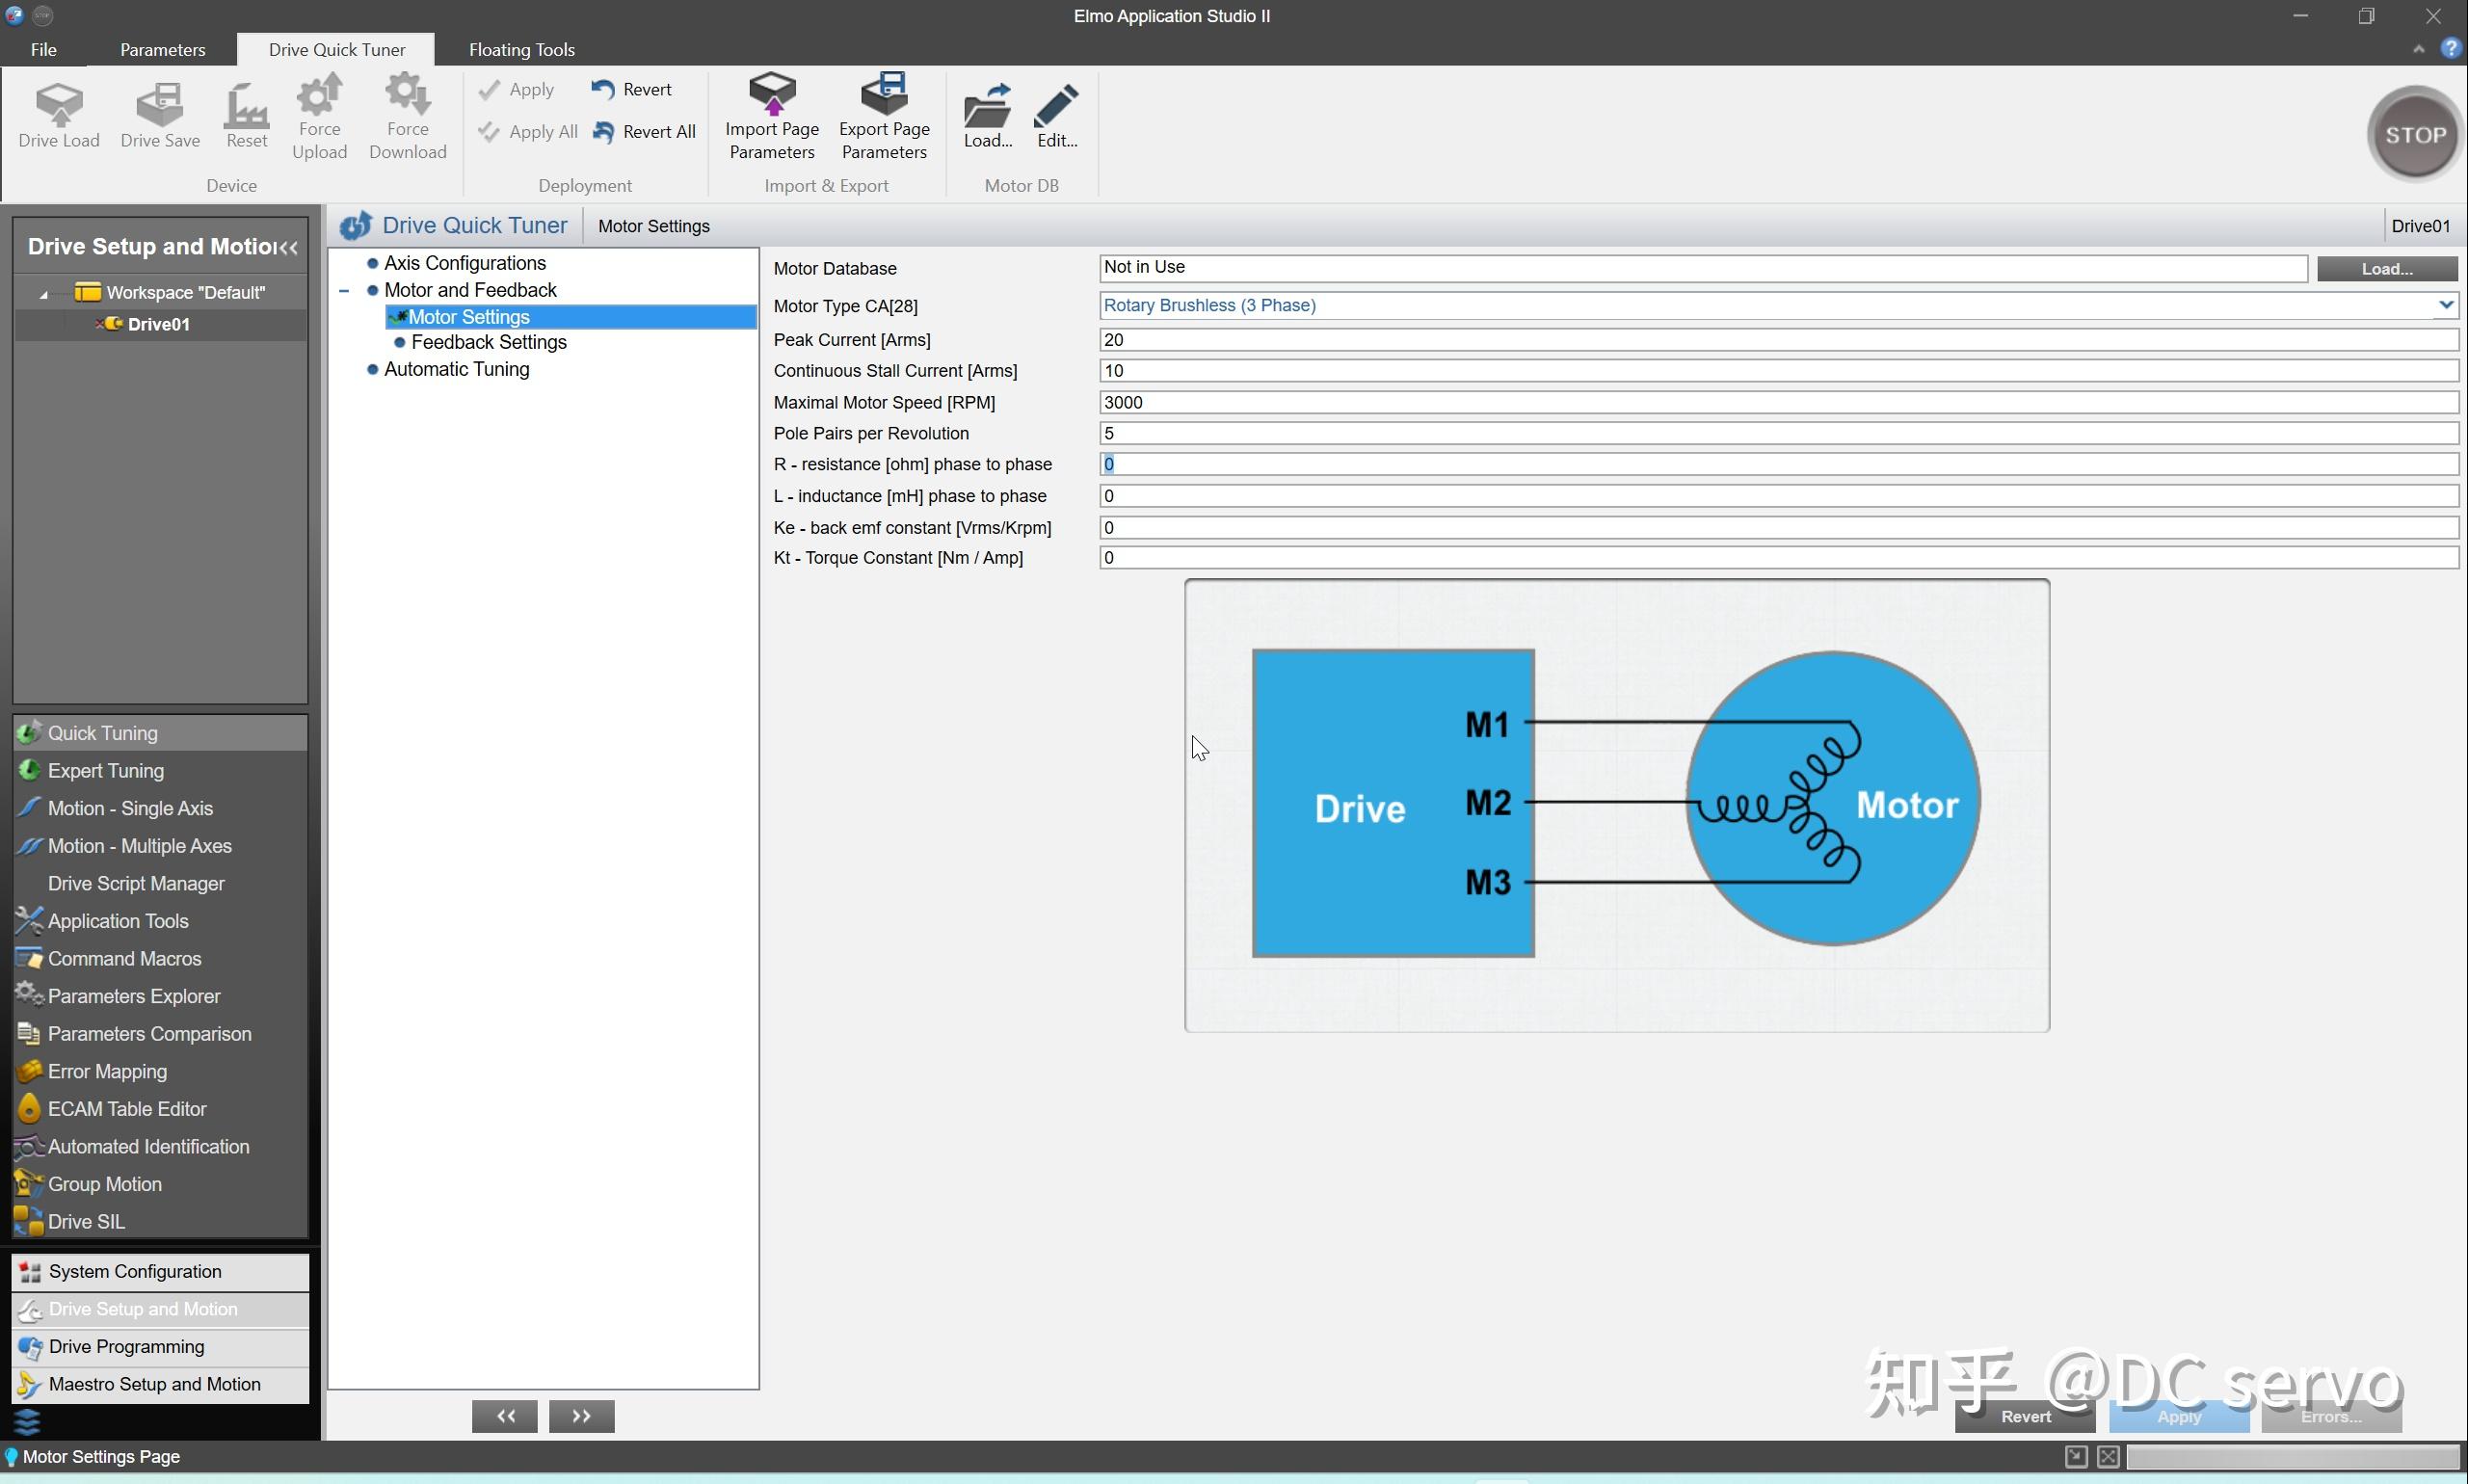This screenshot has height=1484, width=2468.
Task: Click the next page double-arrow button
Action: click(x=581, y=1416)
